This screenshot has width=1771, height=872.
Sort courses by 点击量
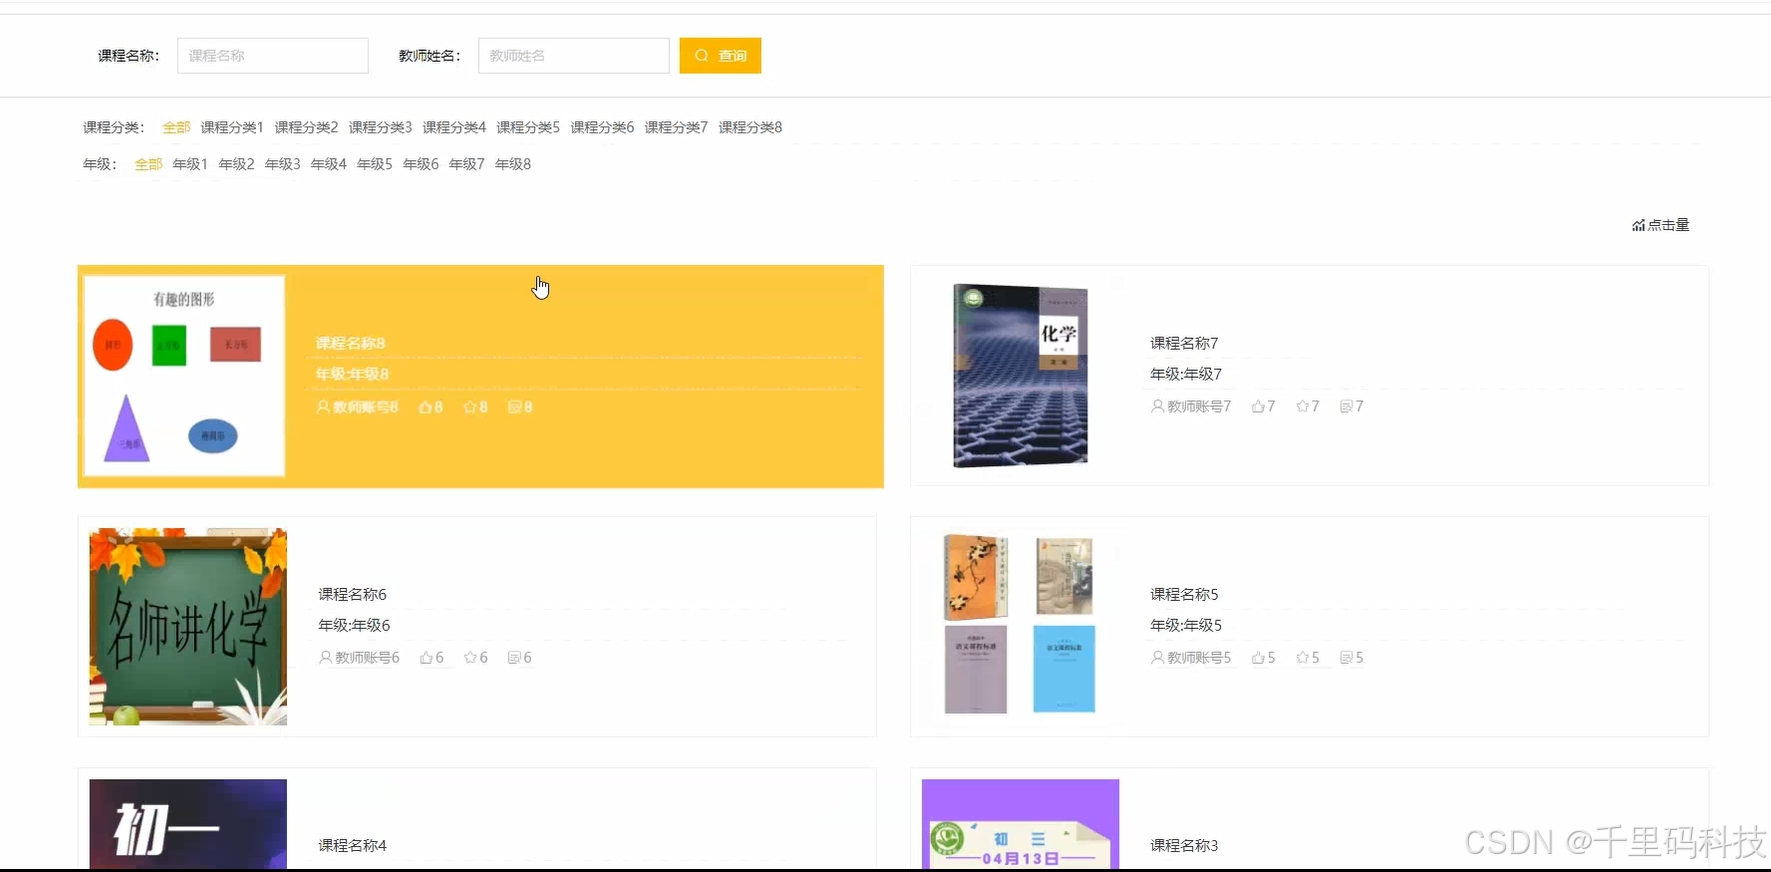tap(1660, 225)
